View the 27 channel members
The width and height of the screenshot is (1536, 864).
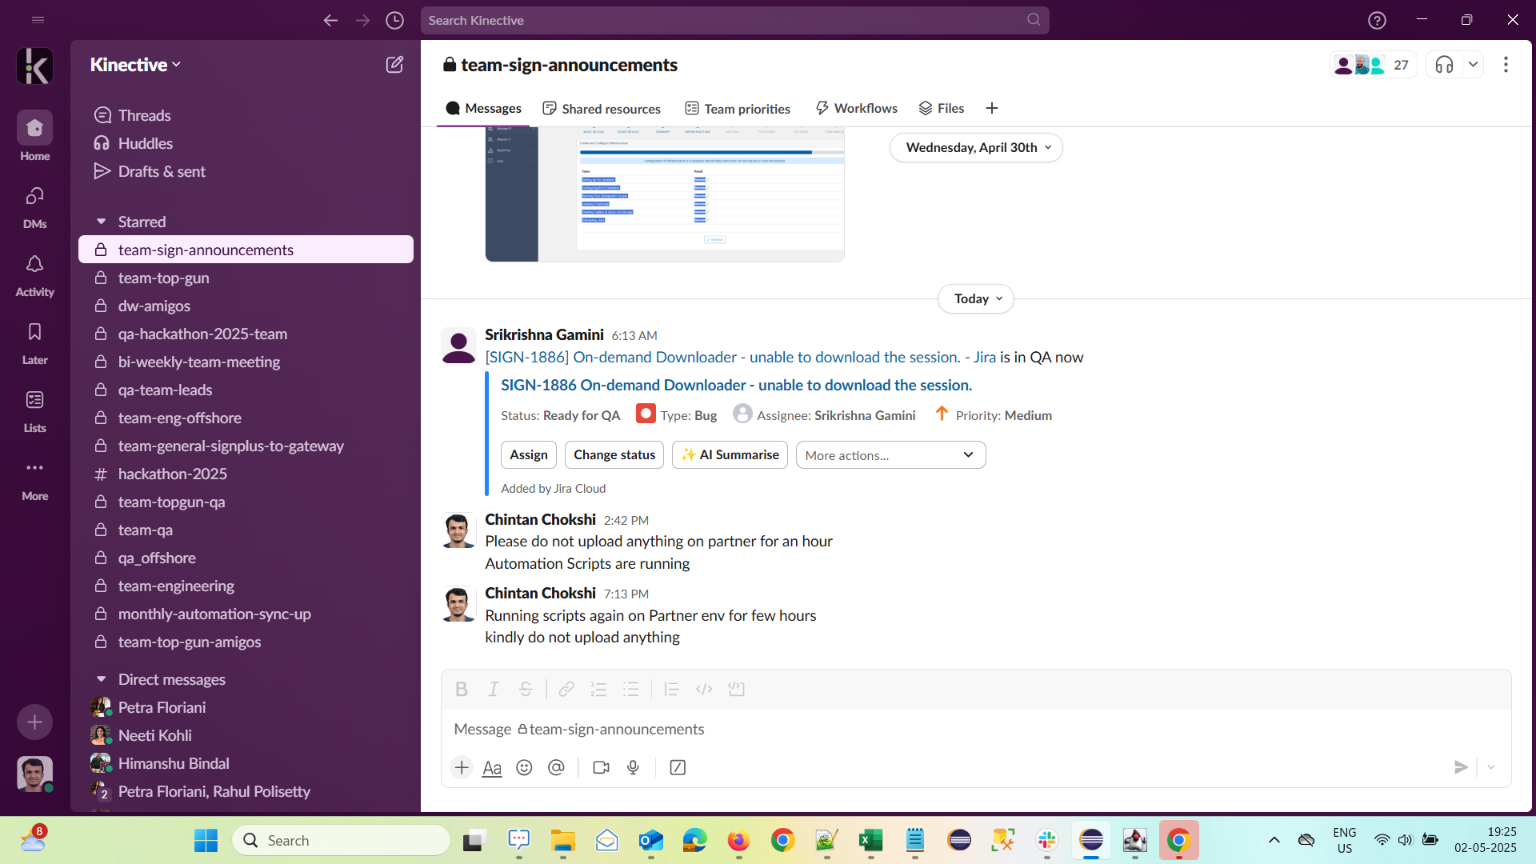point(1373,65)
